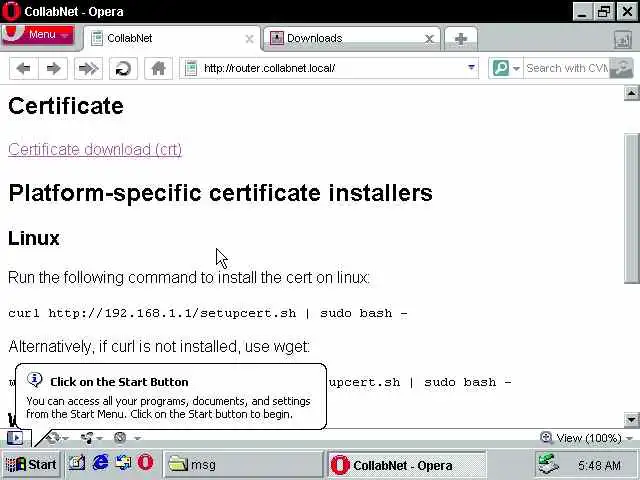640x480 pixels.
Task: Restore down the Opera window
Action: [x=604, y=11]
